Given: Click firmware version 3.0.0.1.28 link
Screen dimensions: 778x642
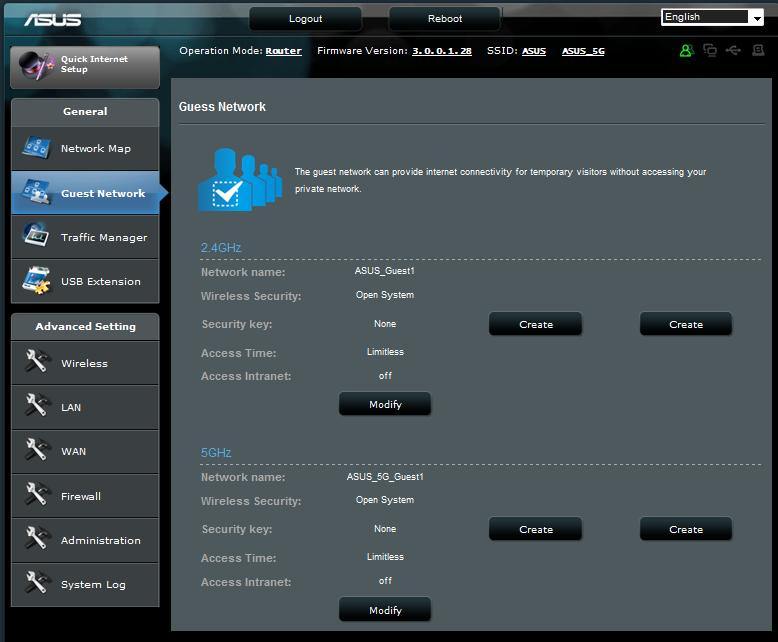Looking at the screenshot, I should pos(442,51).
